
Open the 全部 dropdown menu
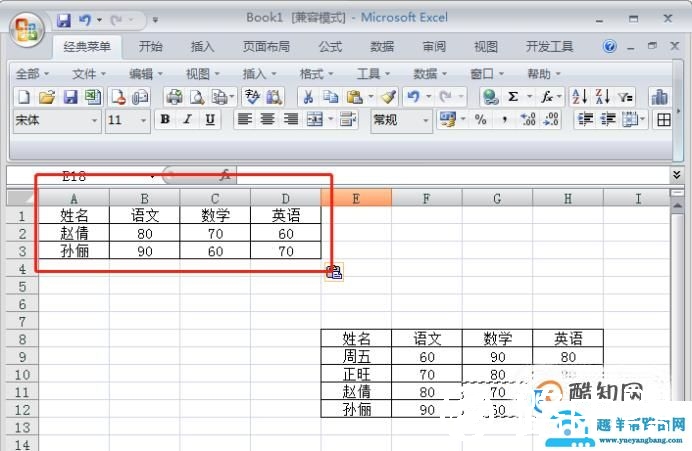(32, 74)
